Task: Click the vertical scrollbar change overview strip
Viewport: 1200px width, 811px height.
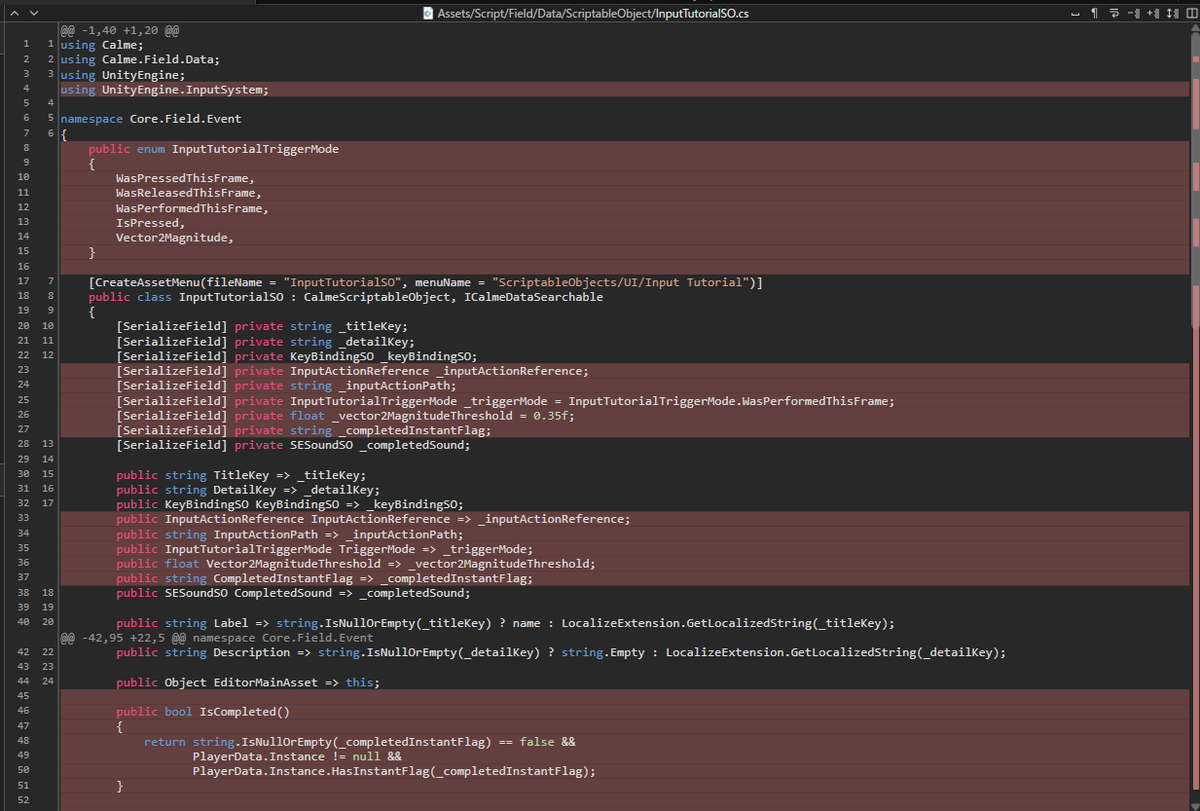Action: [1195, 417]
